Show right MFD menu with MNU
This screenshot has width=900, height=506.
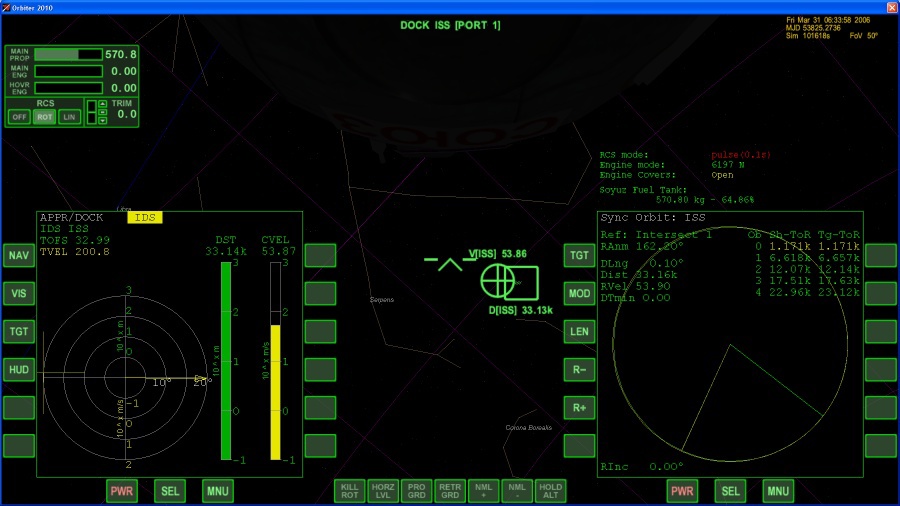[x=778, y=491]
